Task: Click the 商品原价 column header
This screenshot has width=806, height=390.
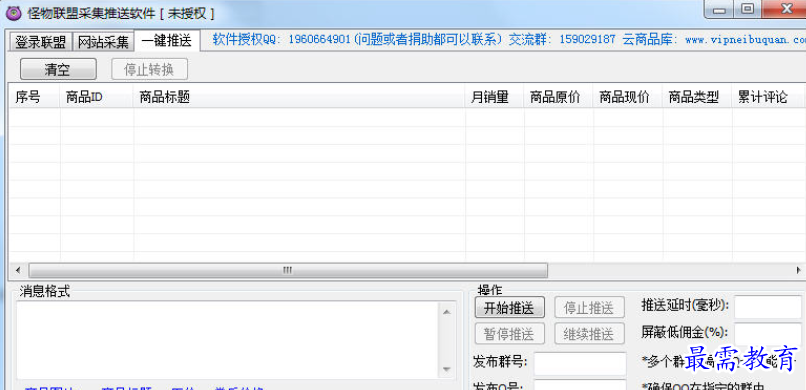Action: (559, 97)
